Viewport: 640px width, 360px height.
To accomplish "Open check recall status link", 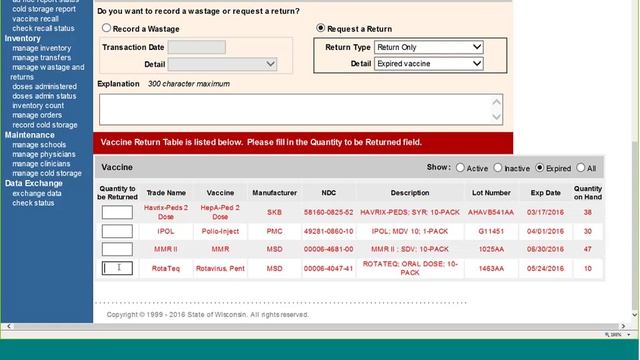I will coord(43,28).
